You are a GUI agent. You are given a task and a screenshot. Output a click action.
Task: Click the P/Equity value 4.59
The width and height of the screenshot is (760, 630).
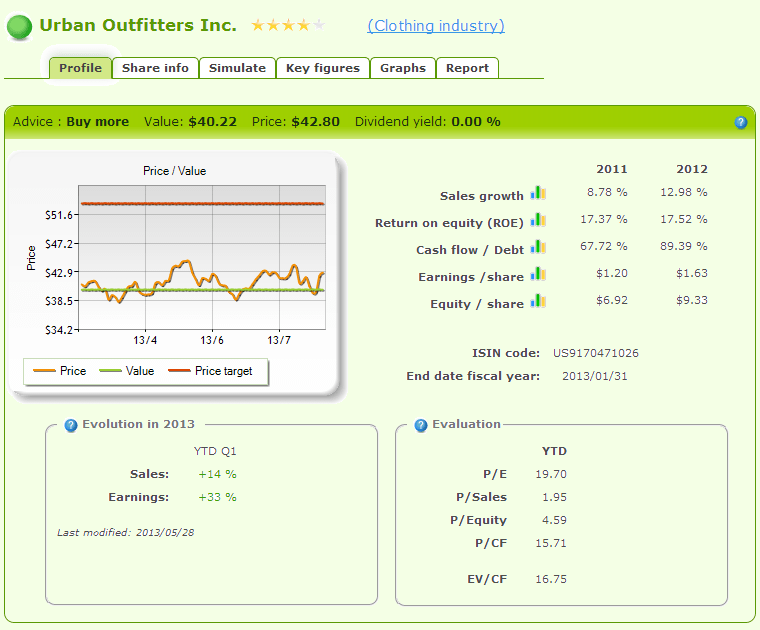pos(554,520)
